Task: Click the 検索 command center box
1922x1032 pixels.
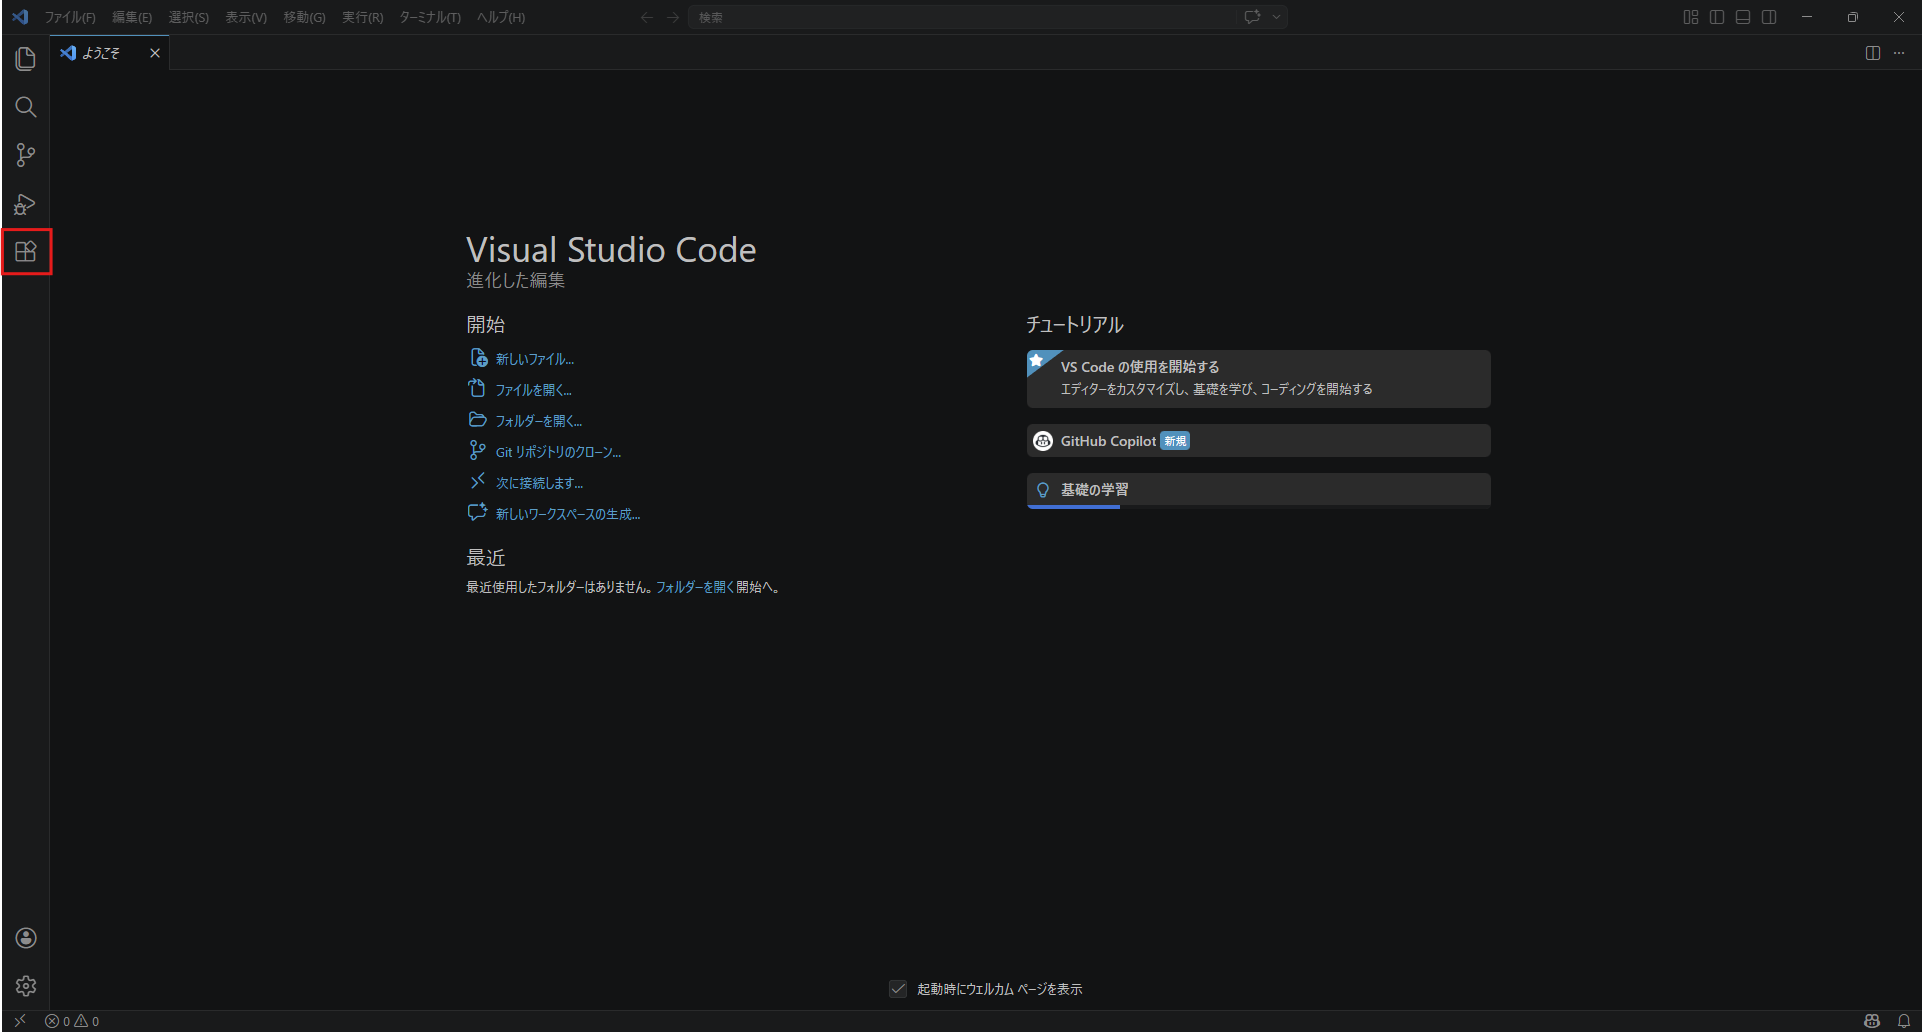Action: pyautogui.click(x=960, y=17)
